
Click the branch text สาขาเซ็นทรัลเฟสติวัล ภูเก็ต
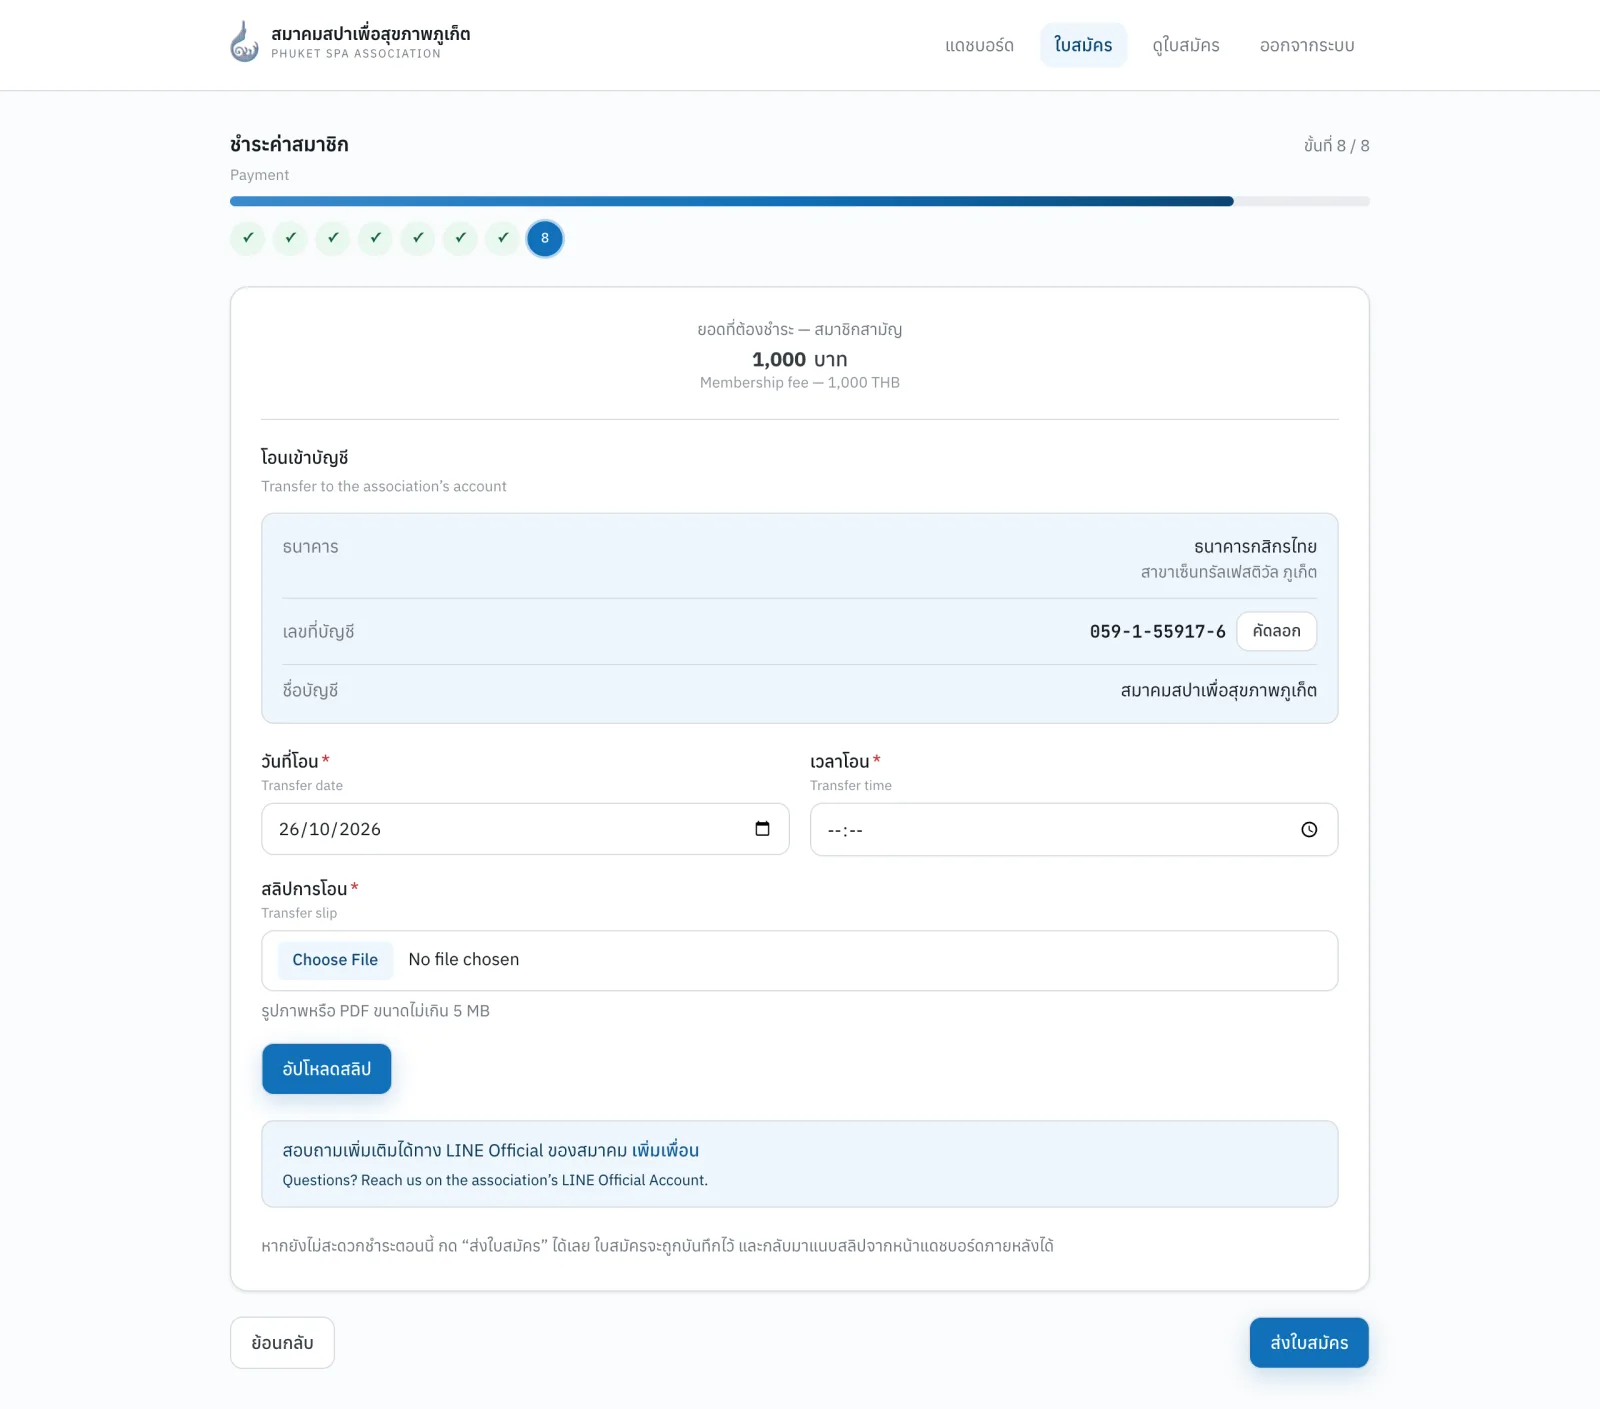click(x=1229, y=572)
